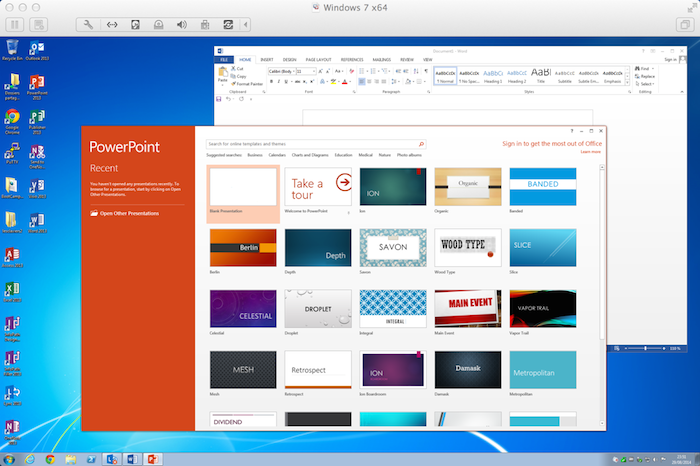Switch to PAGE LAYOUT tab in Word
700x466 pixels.
click(x=318, y=59)
